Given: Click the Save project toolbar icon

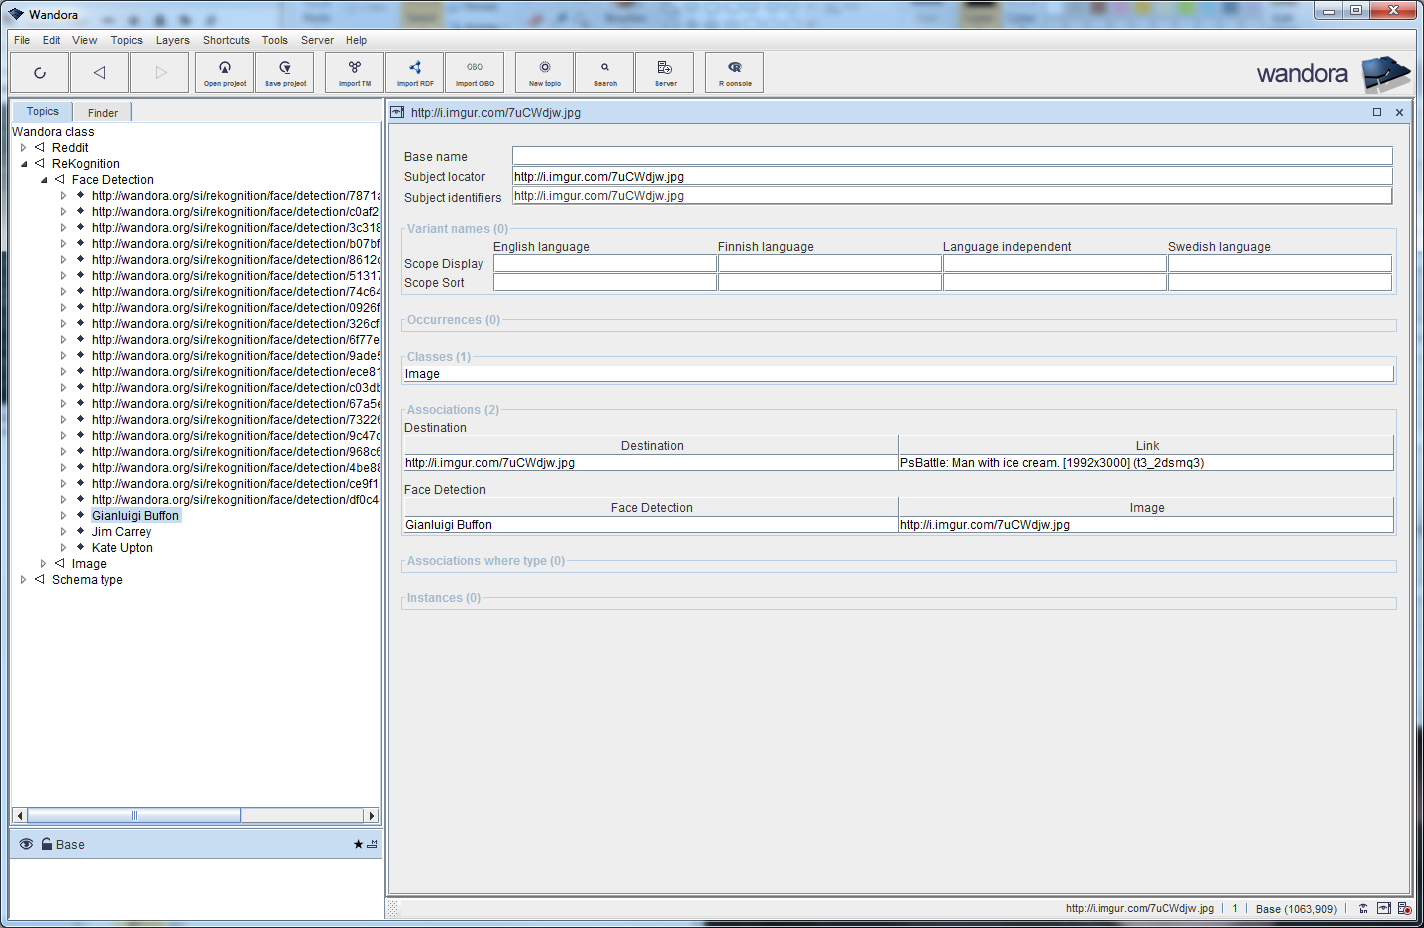Looking at the screenshot, I should 285,72.
